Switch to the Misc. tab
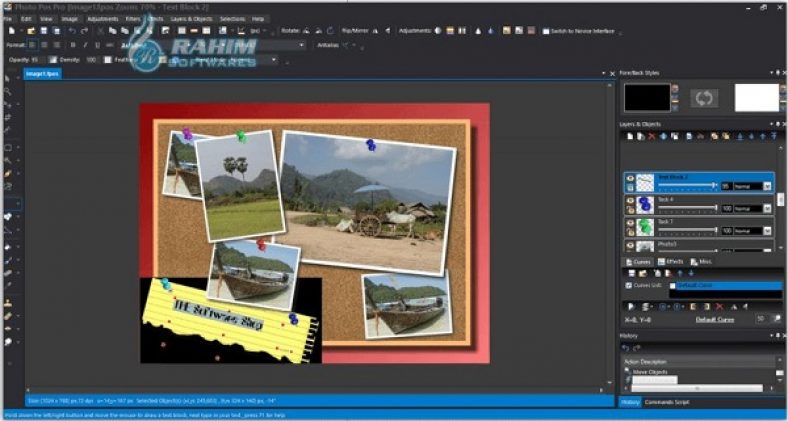The image size is (788, 421). [701, 262]
